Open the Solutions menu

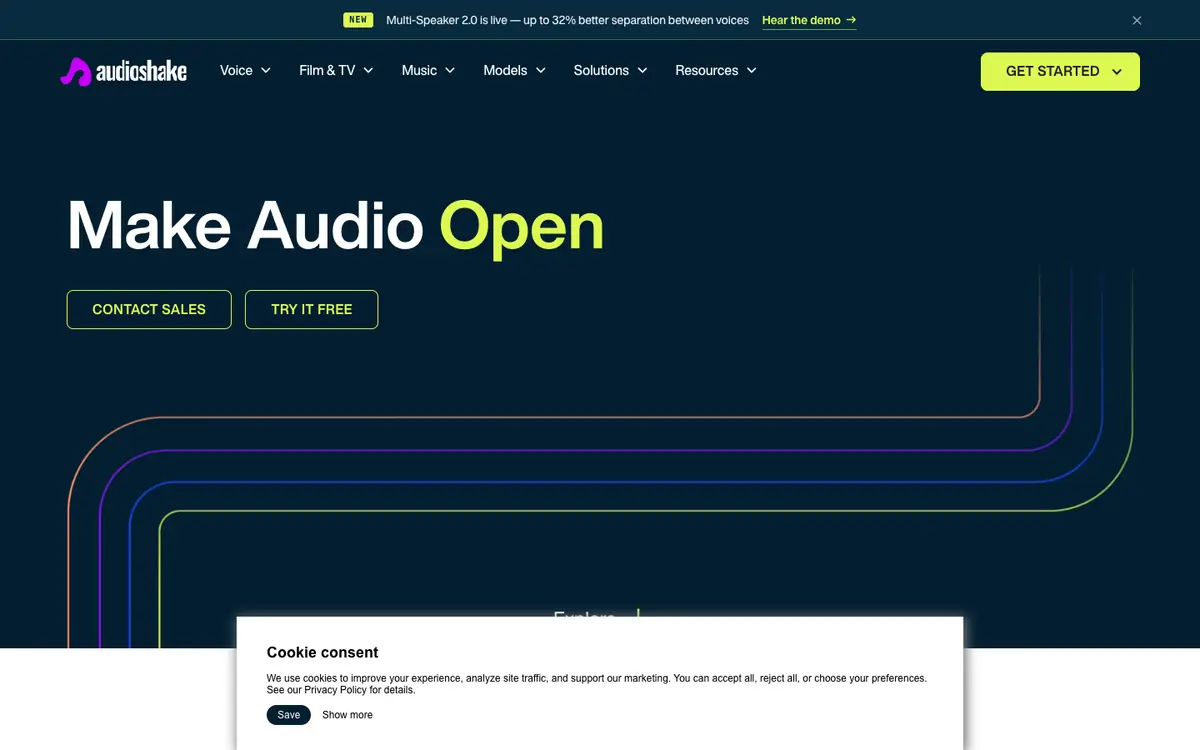point(611,71)
